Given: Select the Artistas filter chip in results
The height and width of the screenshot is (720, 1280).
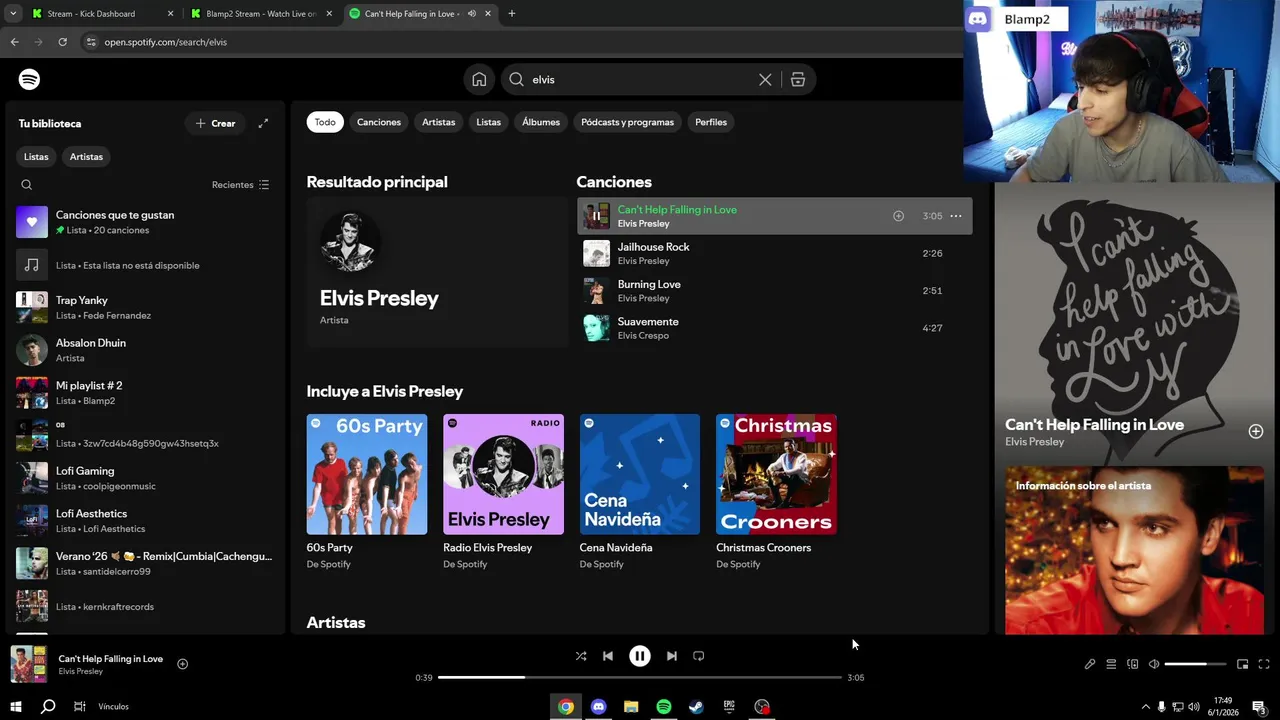Looking at the screenshot, I should coord(438,122).
